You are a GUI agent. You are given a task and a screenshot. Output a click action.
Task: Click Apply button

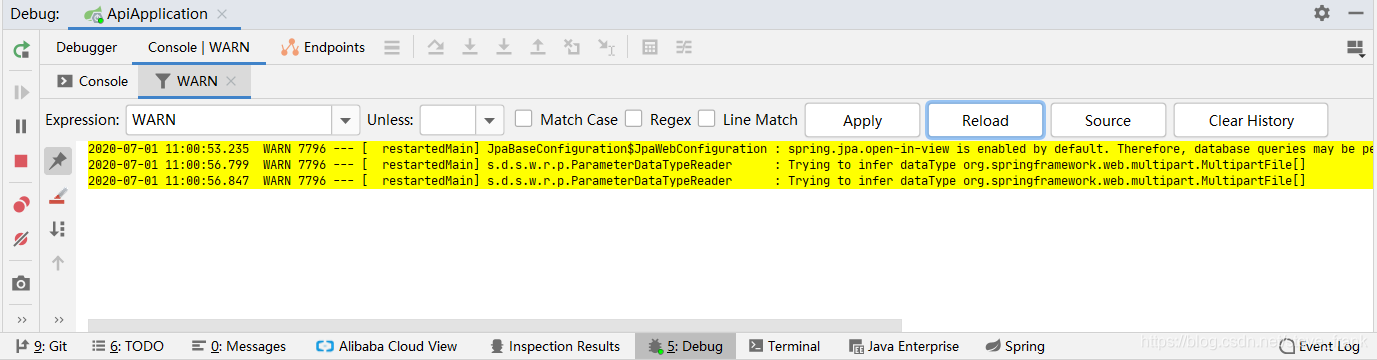862,120
